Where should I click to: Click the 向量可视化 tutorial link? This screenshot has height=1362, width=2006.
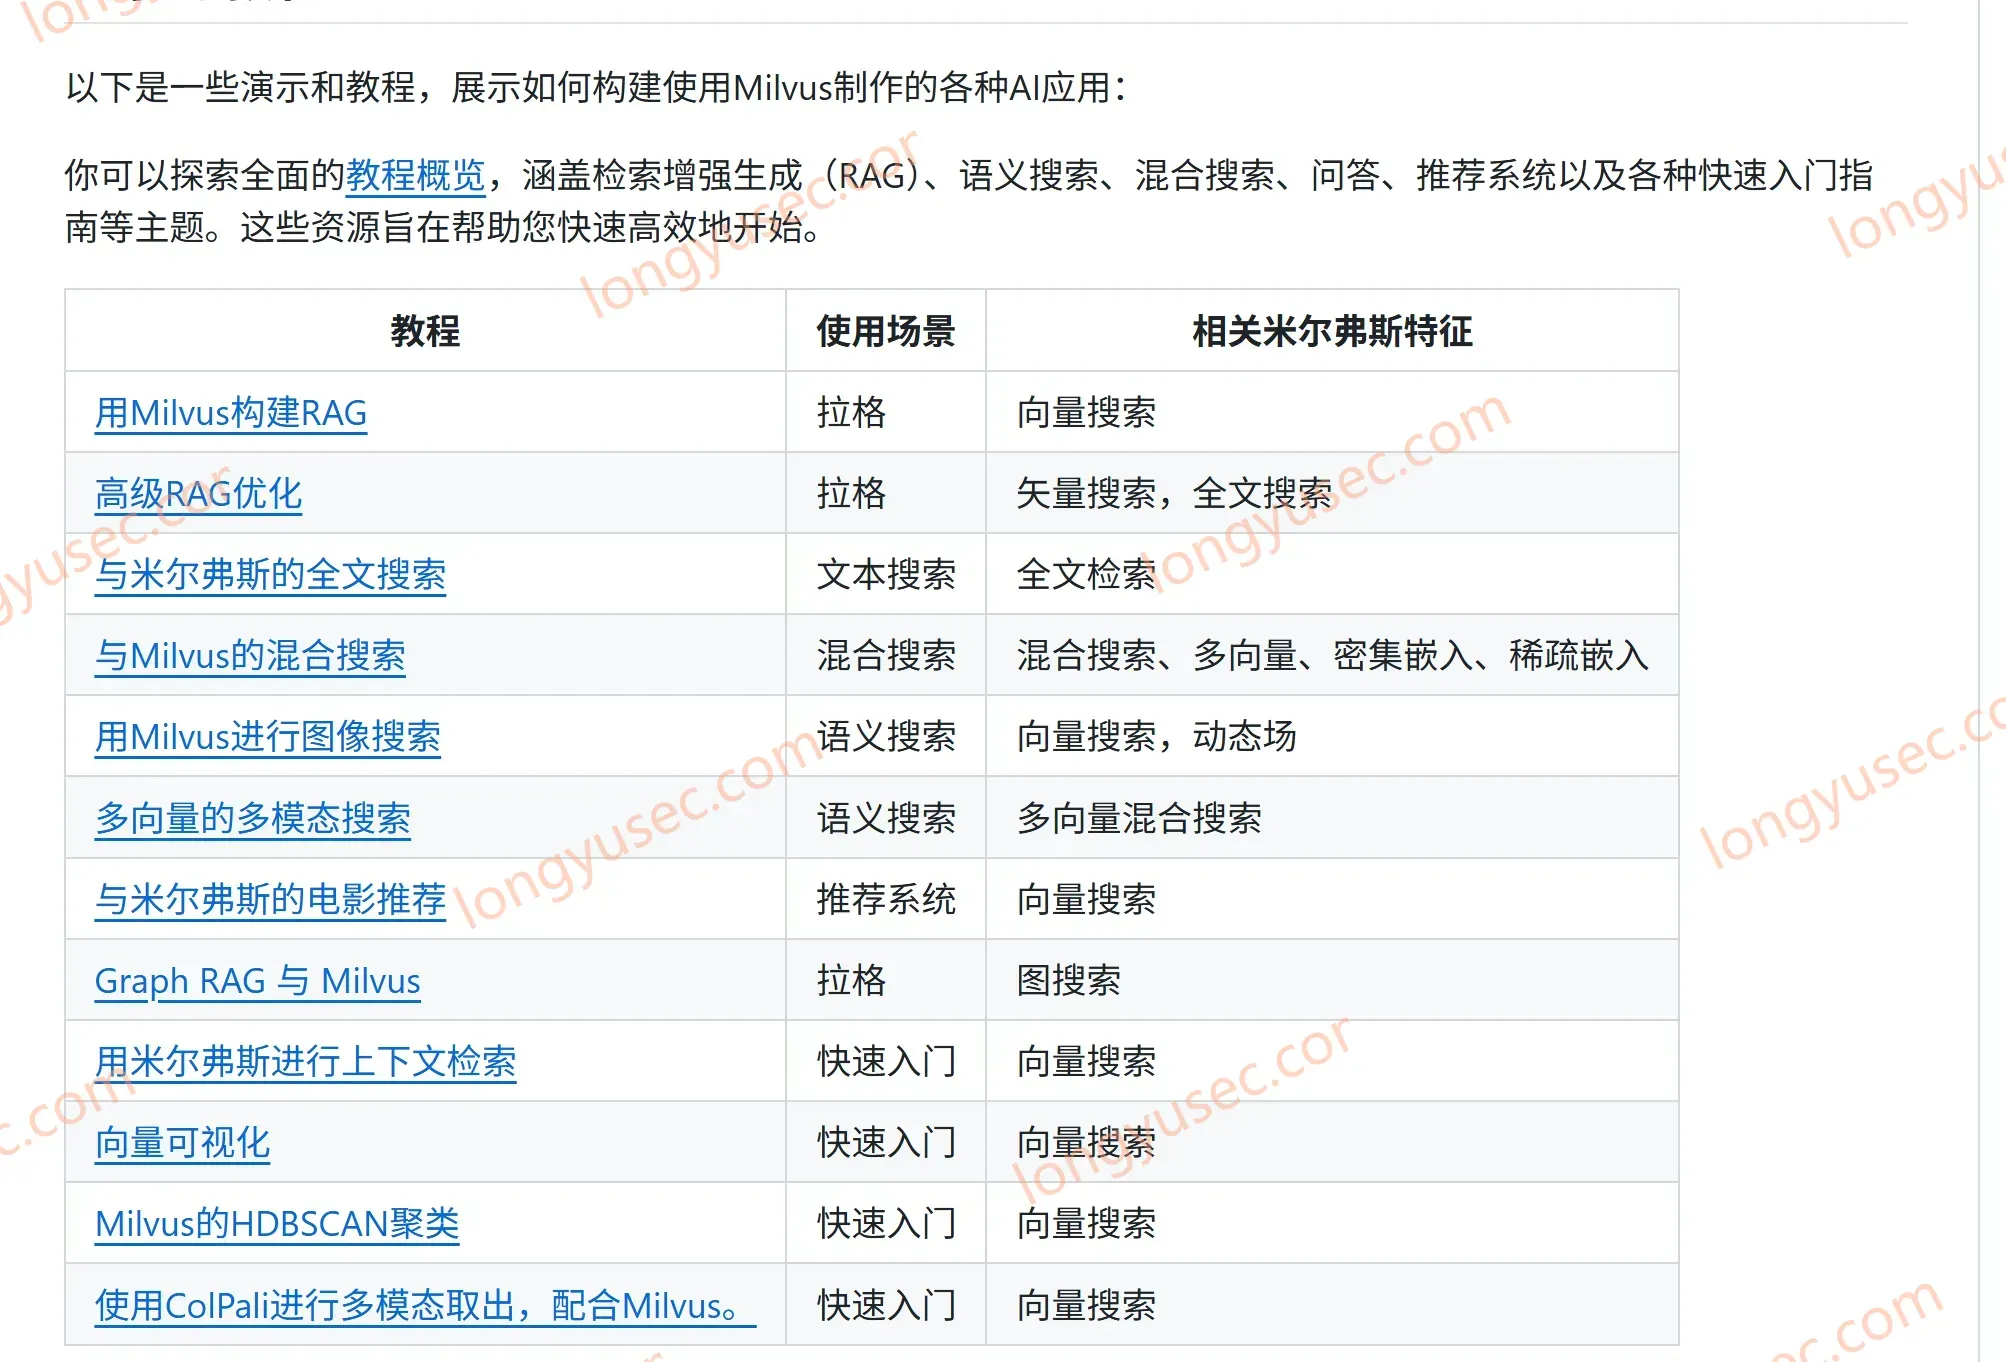tap(183, 1142)
